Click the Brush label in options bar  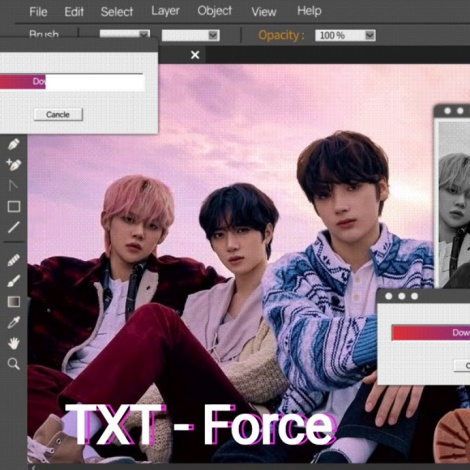click(x=44, y=34)
